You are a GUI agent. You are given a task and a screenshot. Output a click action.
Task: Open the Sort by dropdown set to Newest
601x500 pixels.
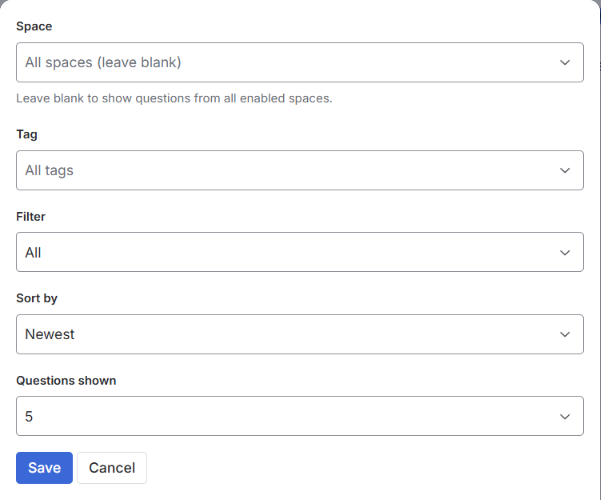pyautogui.click(x=300, y=334)
